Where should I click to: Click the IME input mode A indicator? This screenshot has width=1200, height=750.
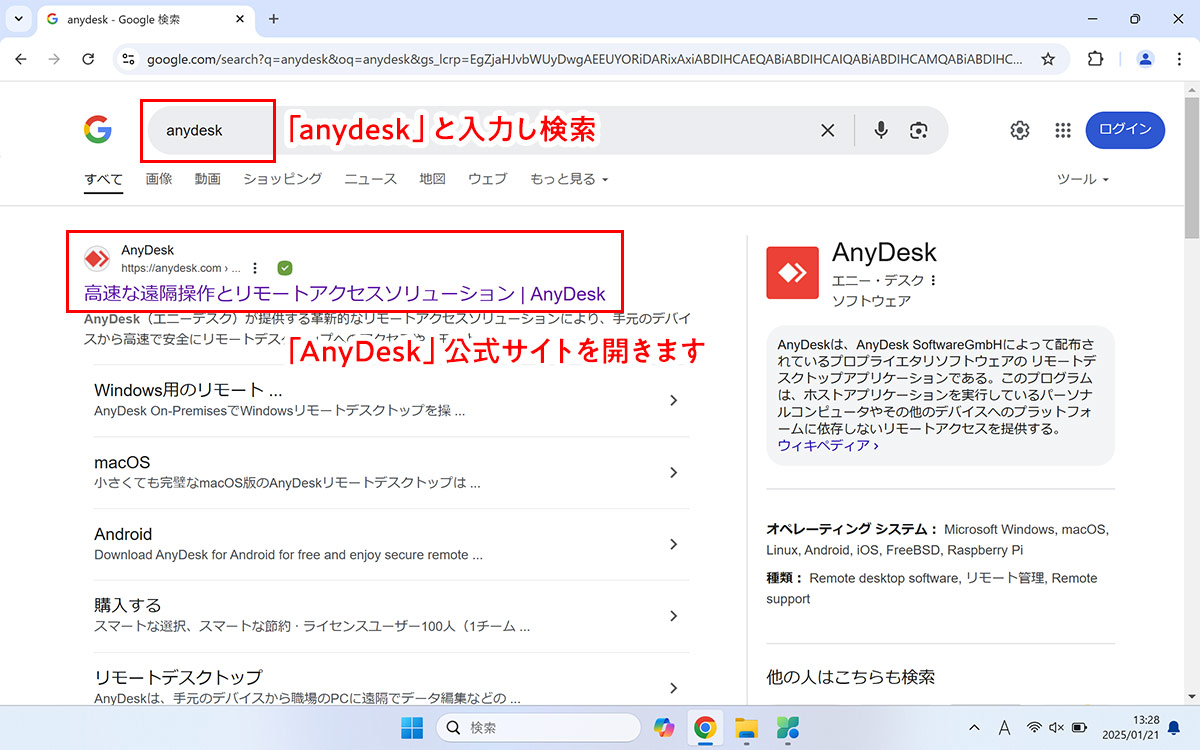pos(1004,727)
